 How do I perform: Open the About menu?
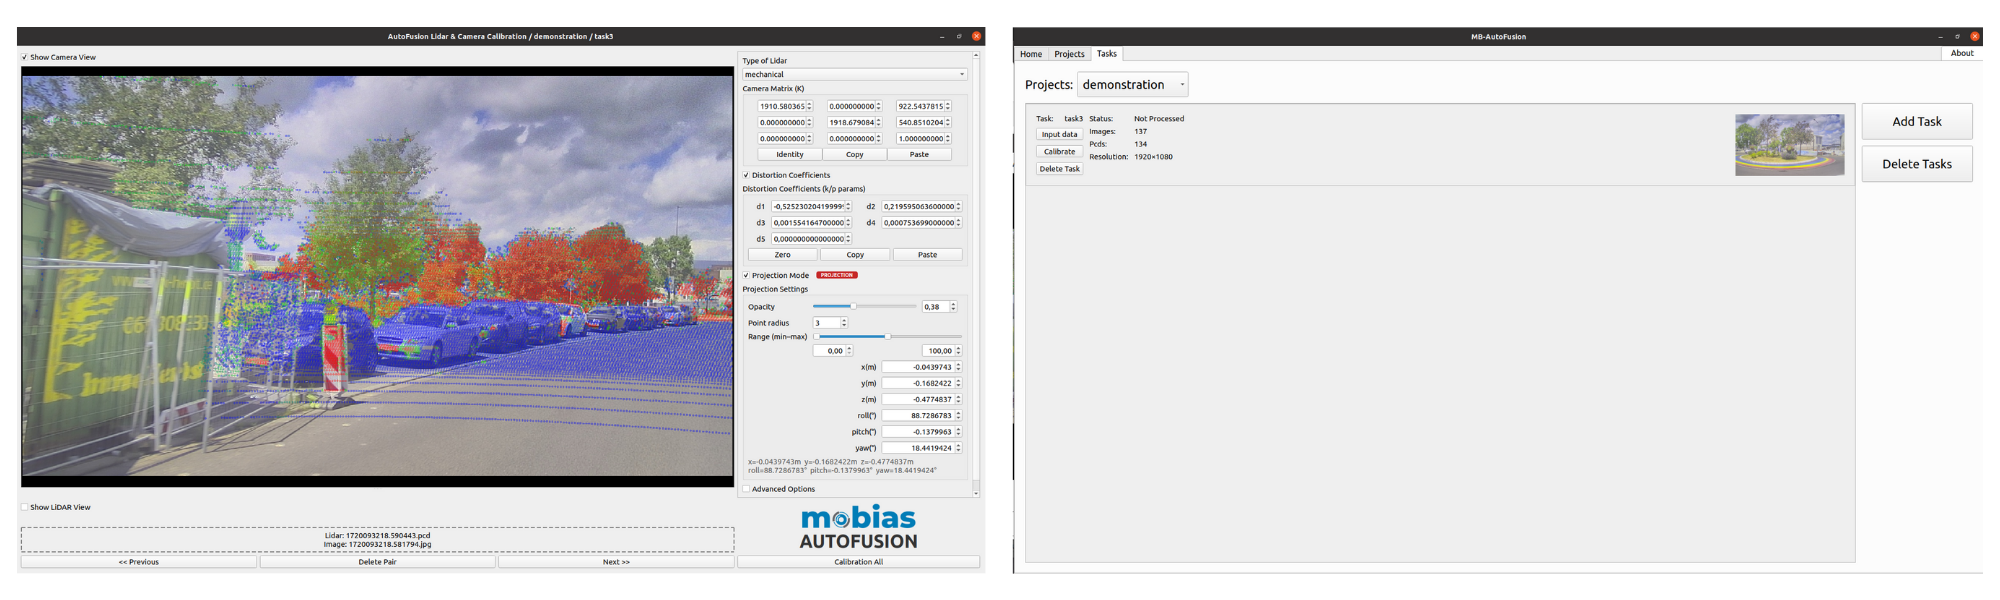tap(1962, 53)
